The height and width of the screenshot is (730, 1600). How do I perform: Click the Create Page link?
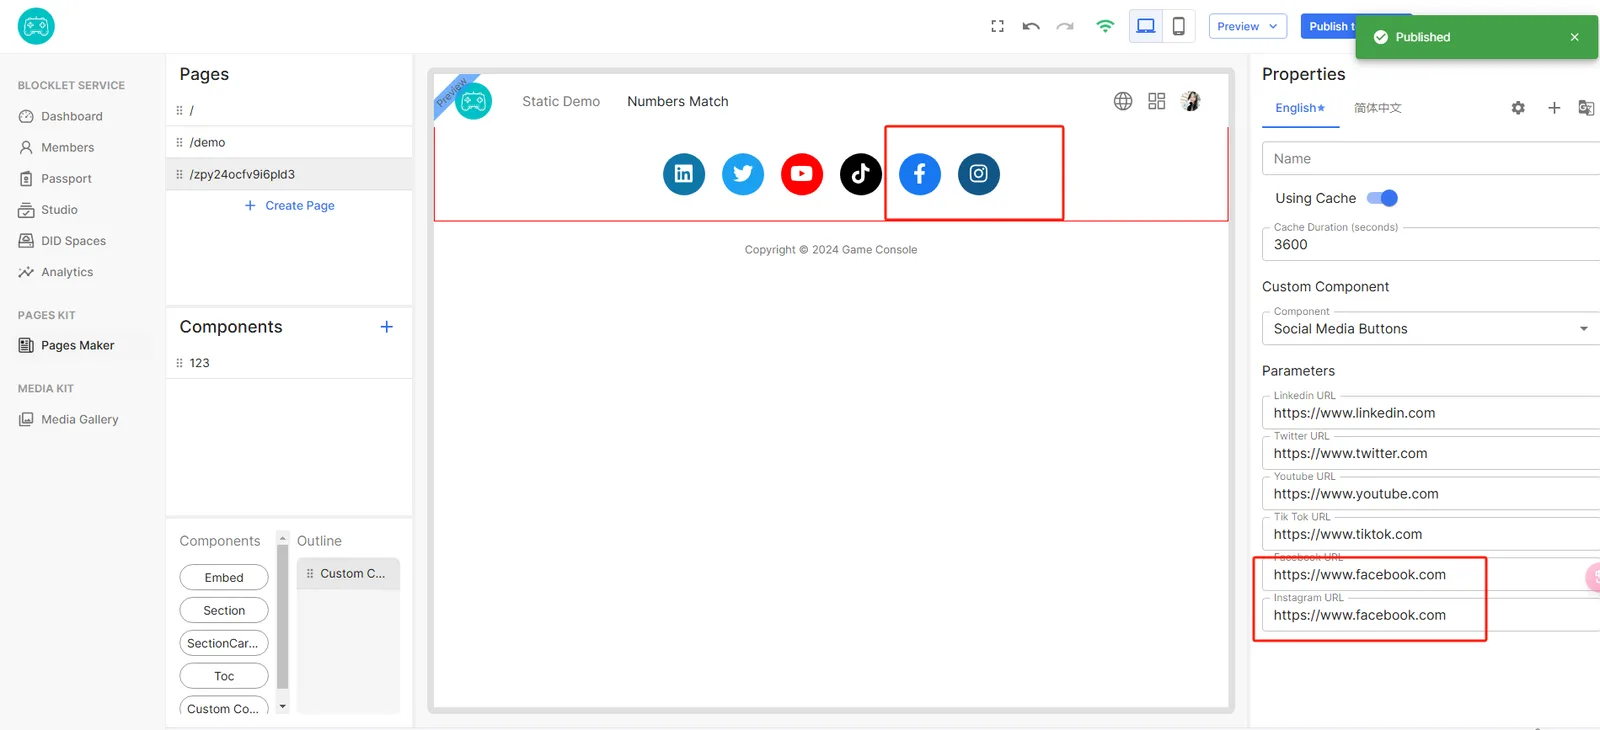coord(290,205)
